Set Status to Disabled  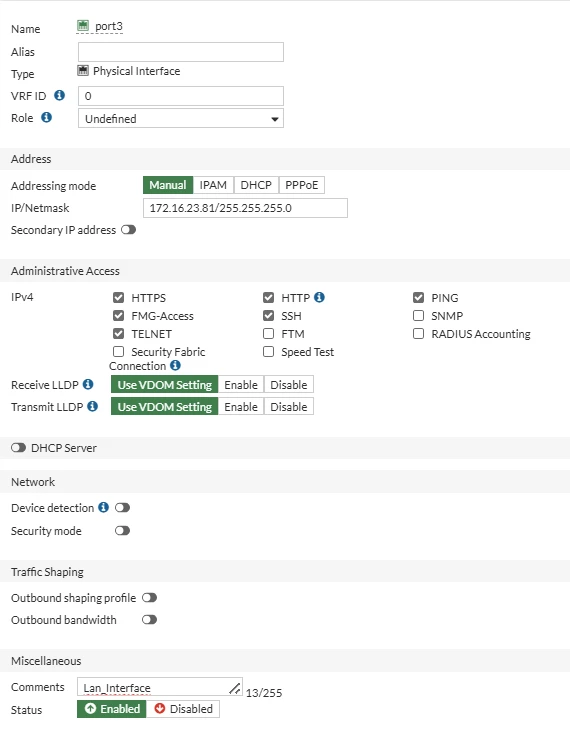tap(183, 708)
